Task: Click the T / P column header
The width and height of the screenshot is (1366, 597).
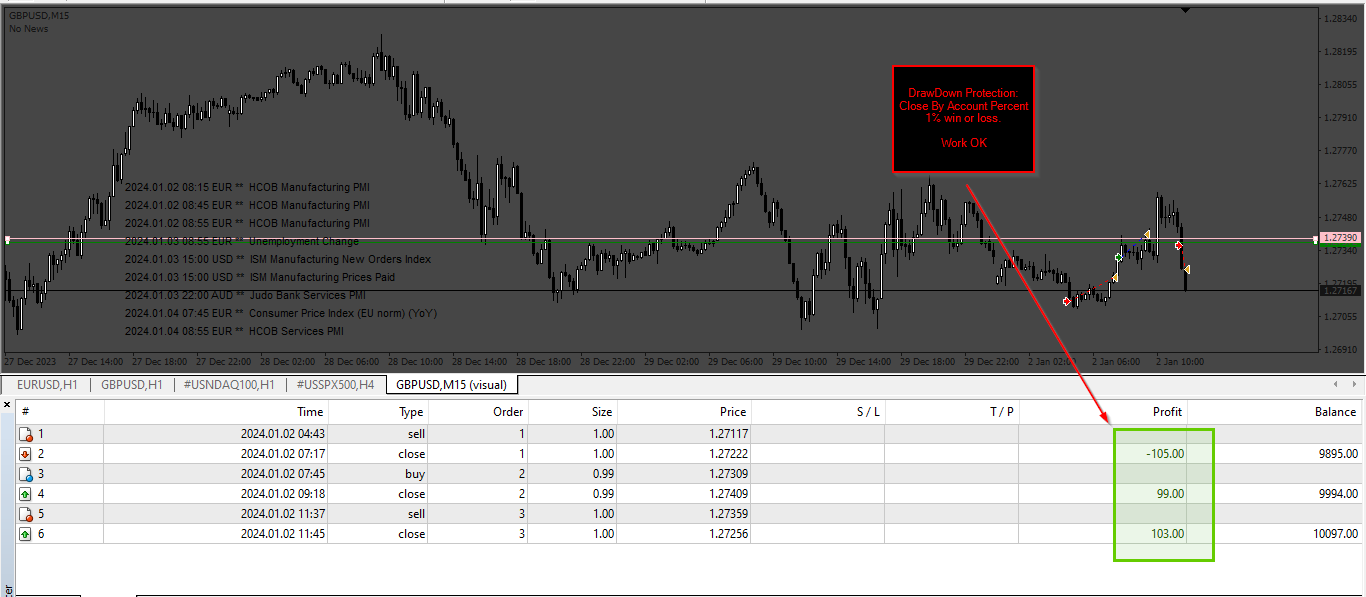Action: click(952, 411)
